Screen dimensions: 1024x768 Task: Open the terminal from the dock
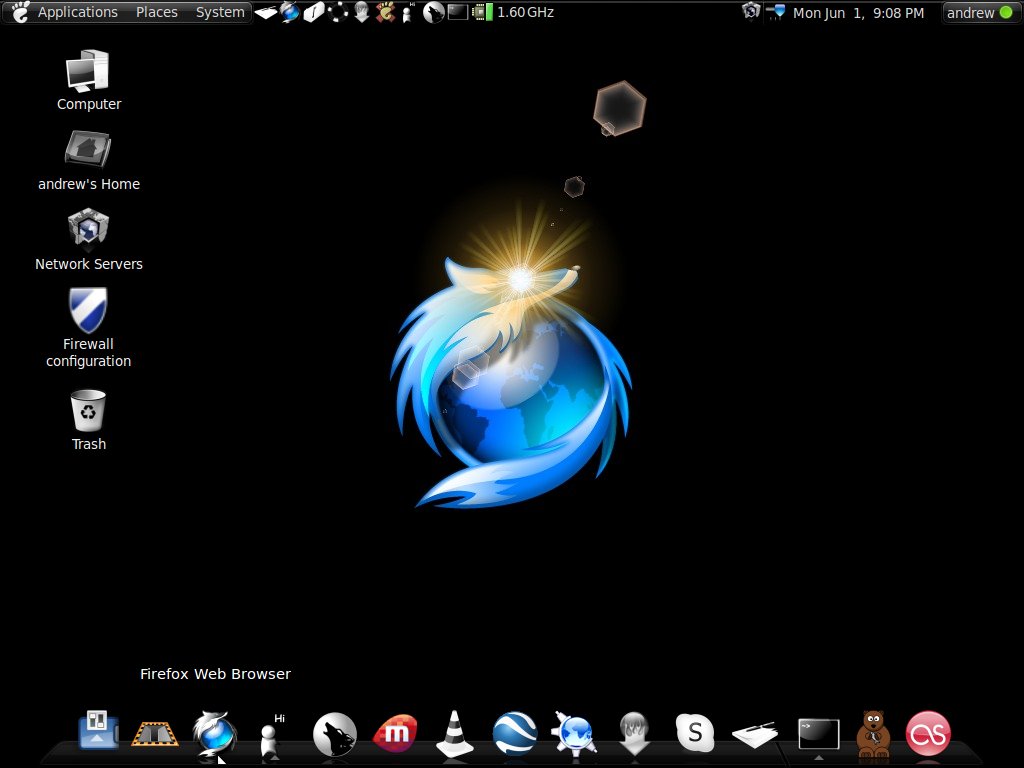(x=817, y=733)
